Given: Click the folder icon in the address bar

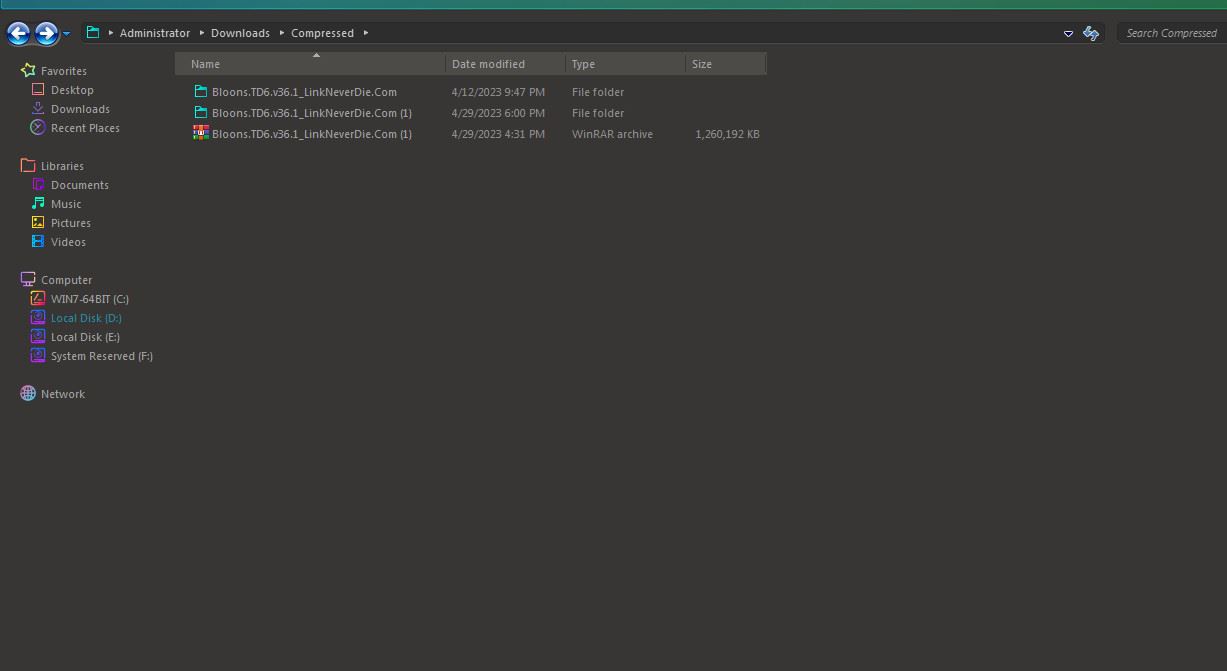Looking at the screenshot, I should click(x=93, y=33).
